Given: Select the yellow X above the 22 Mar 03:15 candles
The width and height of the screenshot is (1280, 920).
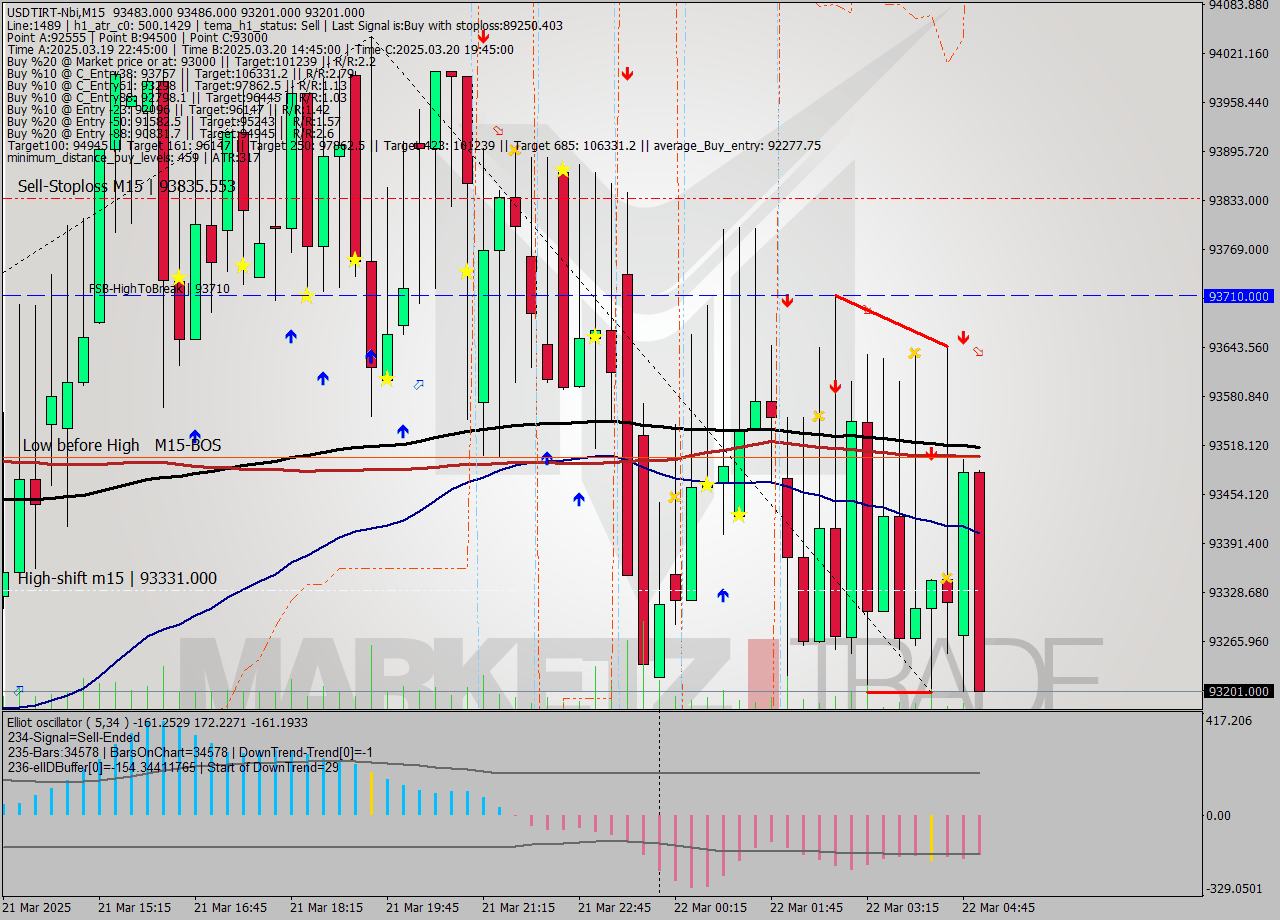Looking at the screenshot, I should click(944, 578).
